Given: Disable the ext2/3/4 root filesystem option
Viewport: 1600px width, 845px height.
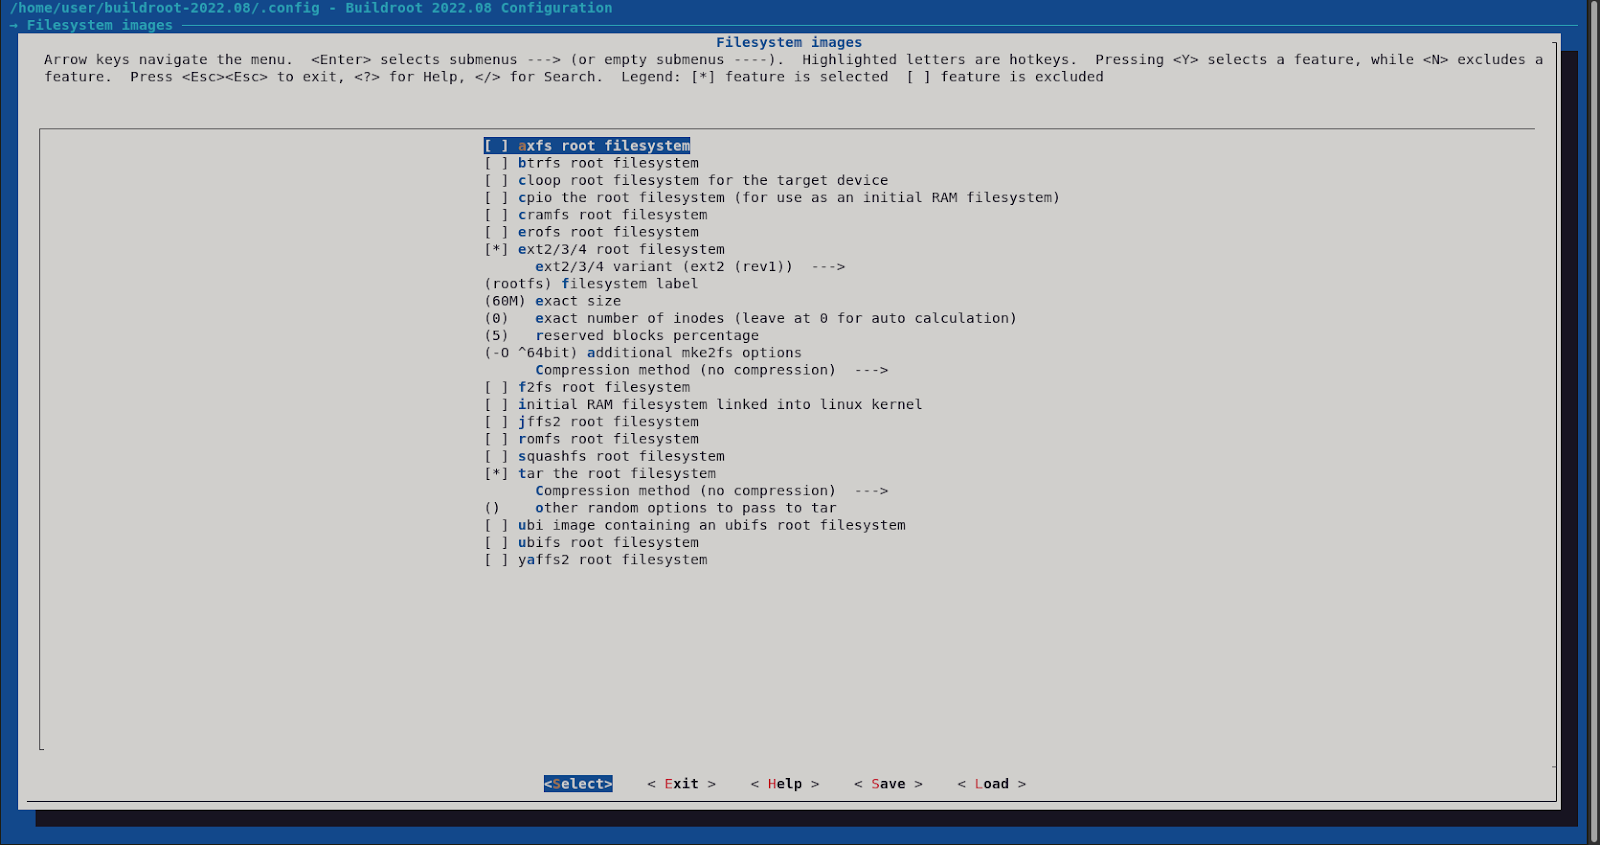Looking at the screenshot, I should pyautogui.click(x=497, y=250).
